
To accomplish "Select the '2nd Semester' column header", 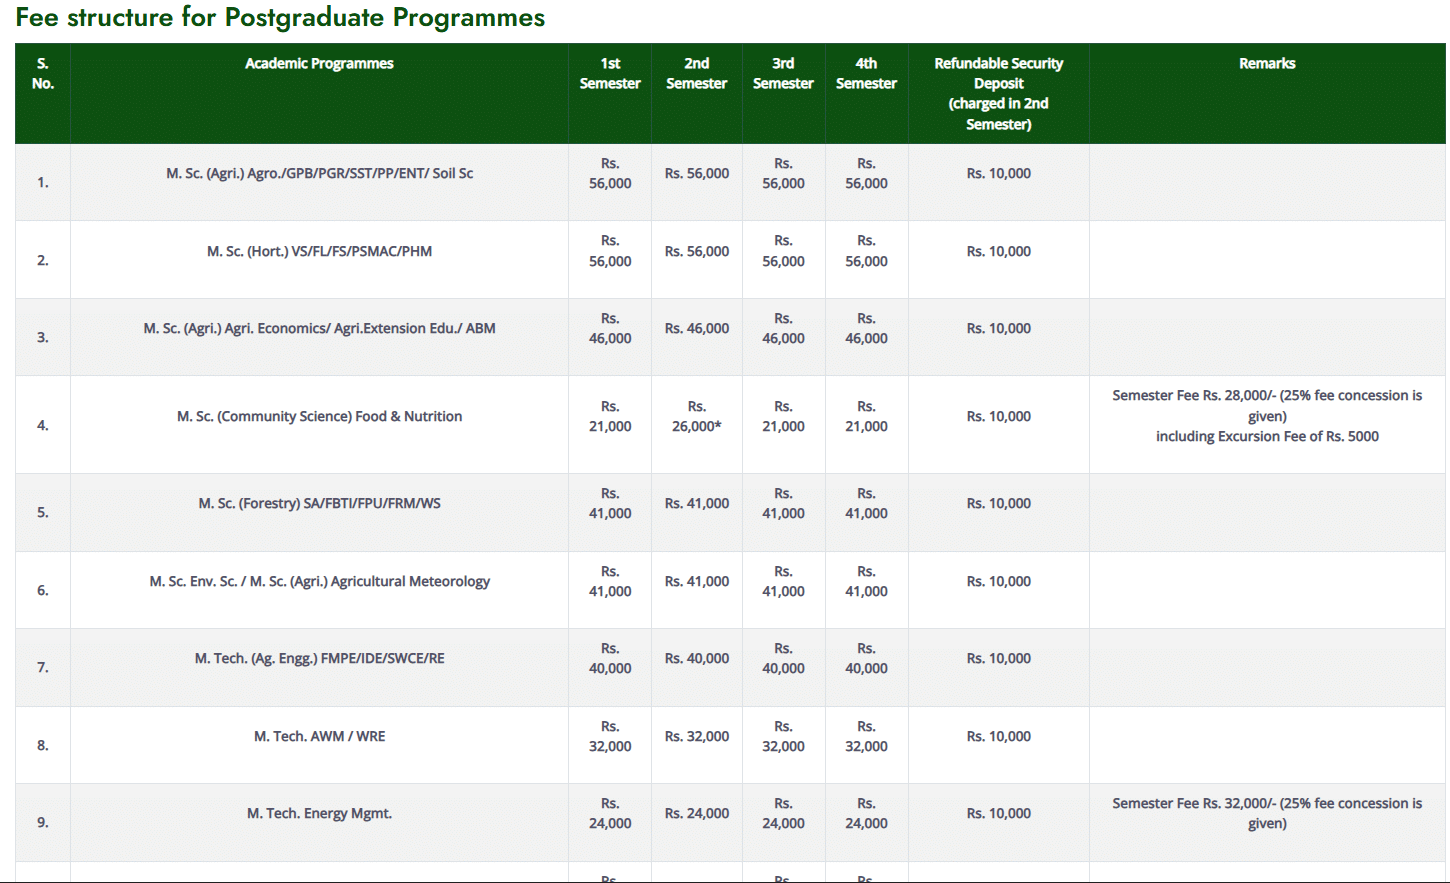I will click(696, 74).
